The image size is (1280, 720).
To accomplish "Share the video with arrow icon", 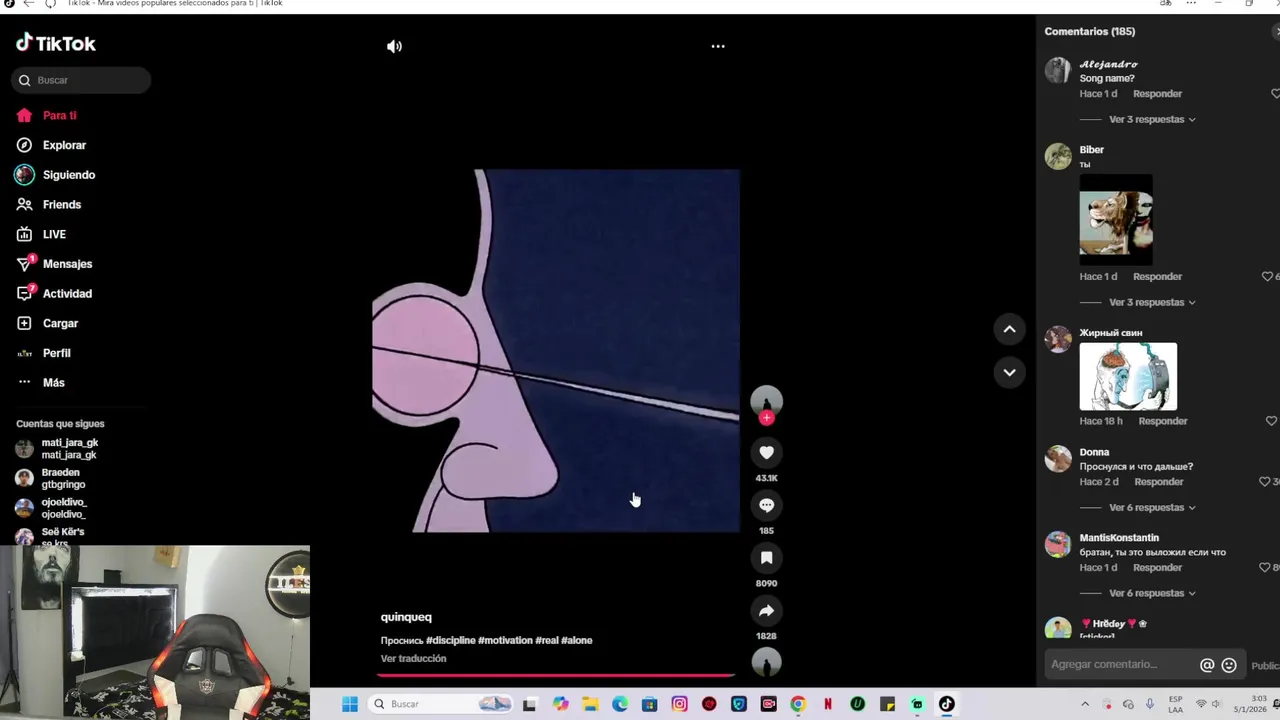I will (767, 611).
